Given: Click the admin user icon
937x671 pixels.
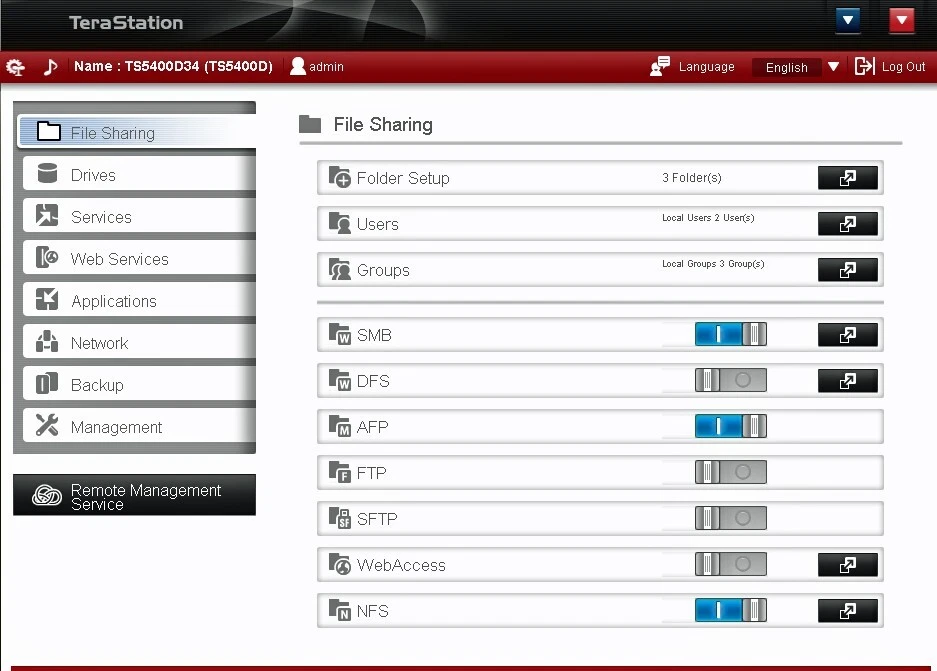Looking at the screenshot, I should coord(297,66).
